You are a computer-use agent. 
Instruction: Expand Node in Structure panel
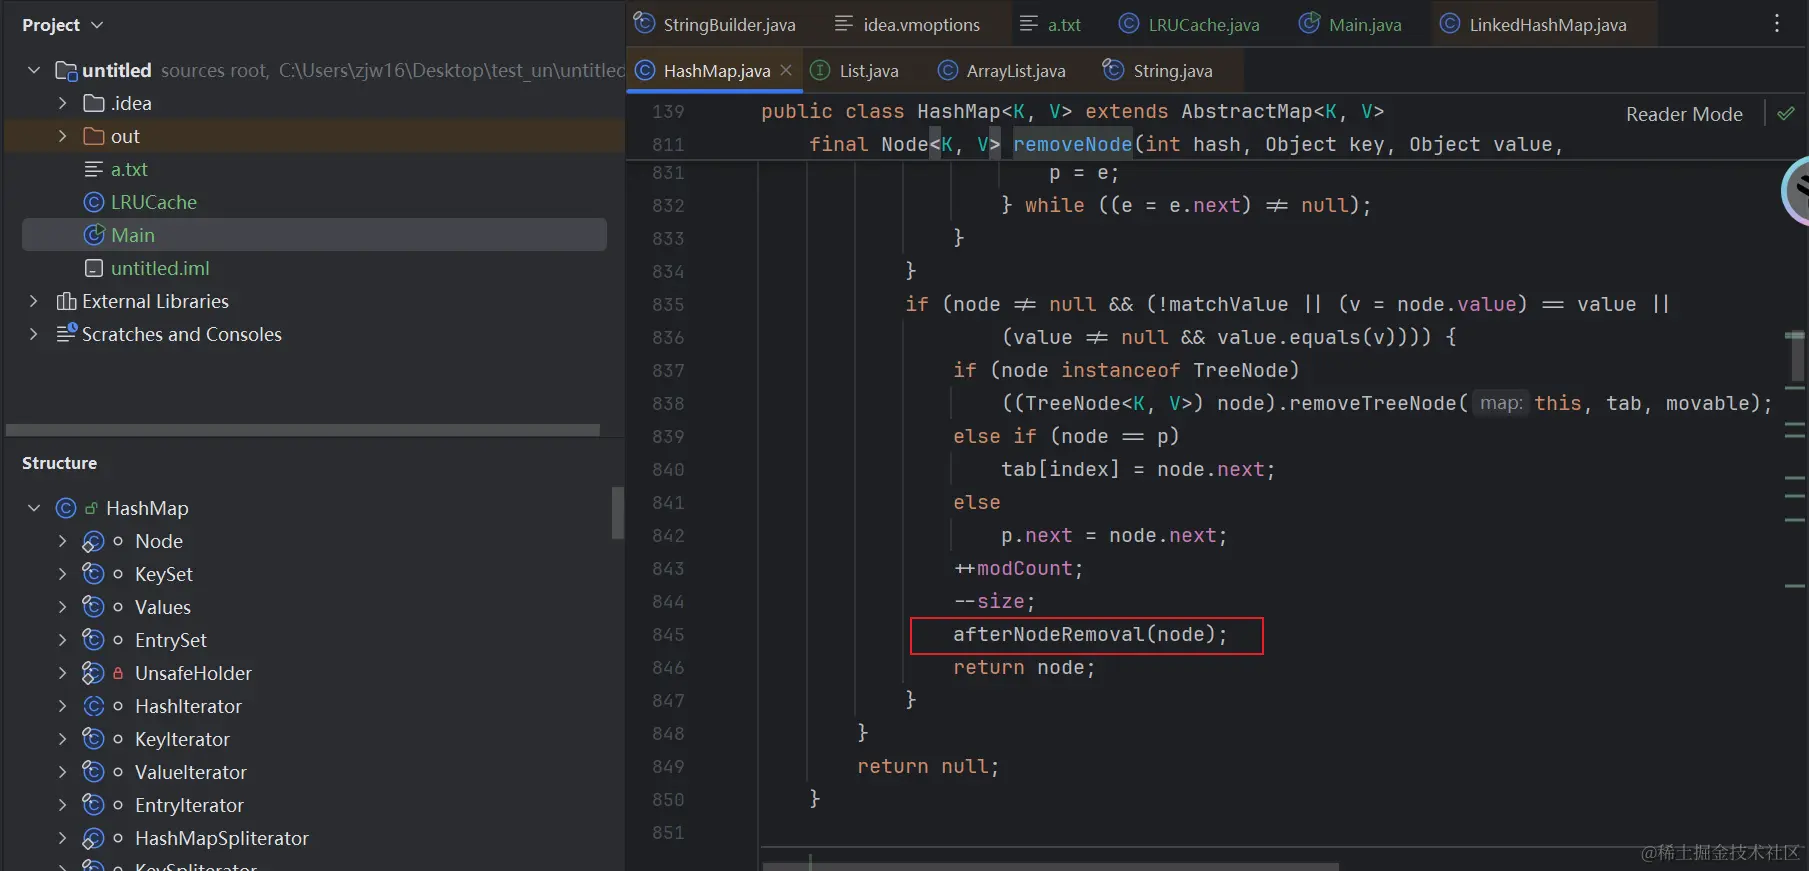coord(62,541)
